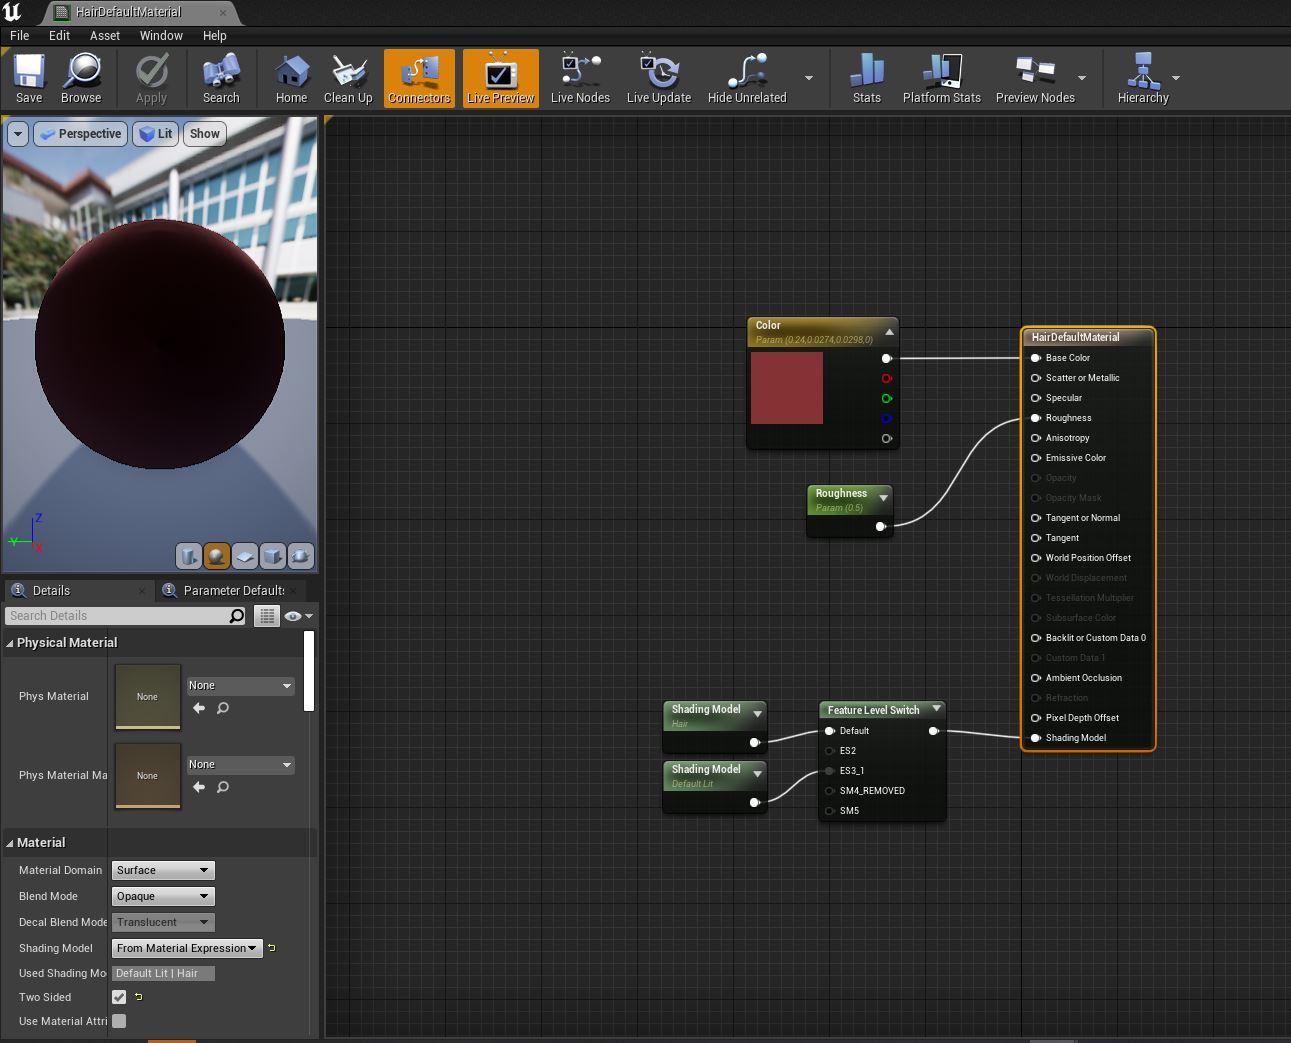
Task: Click the Preview Nodes icon
Action: tap(1035, 78)
